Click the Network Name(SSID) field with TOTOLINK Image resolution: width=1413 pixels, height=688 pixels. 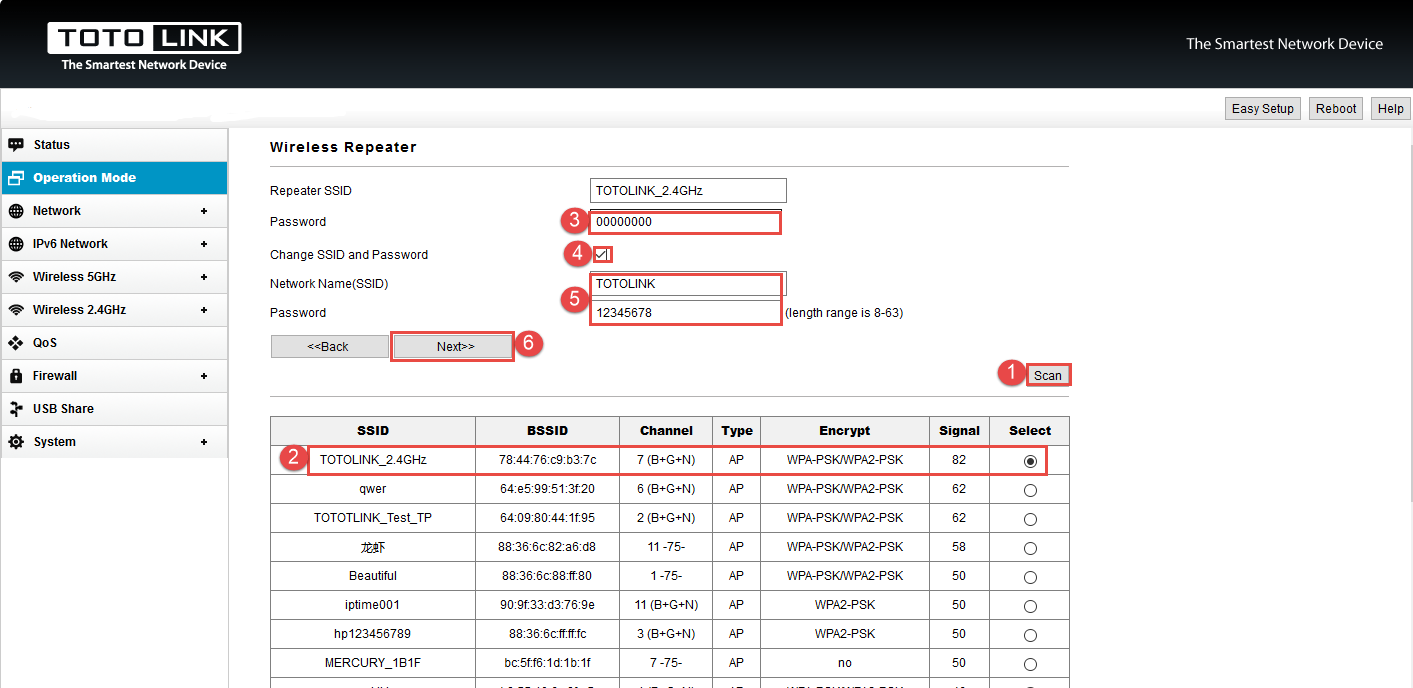point(688,284)
